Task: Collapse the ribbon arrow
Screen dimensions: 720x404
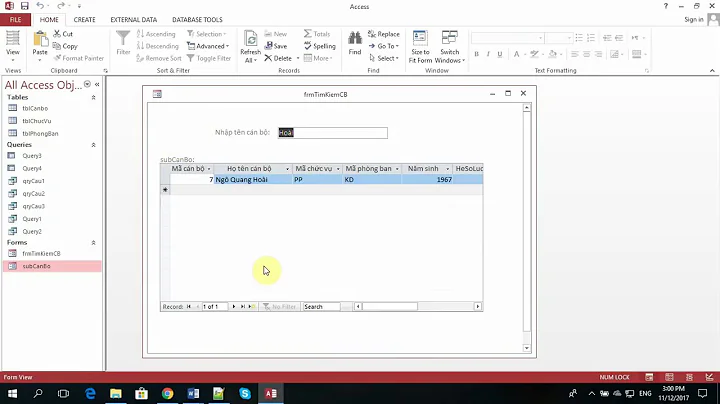Action: tap(712, 71)
